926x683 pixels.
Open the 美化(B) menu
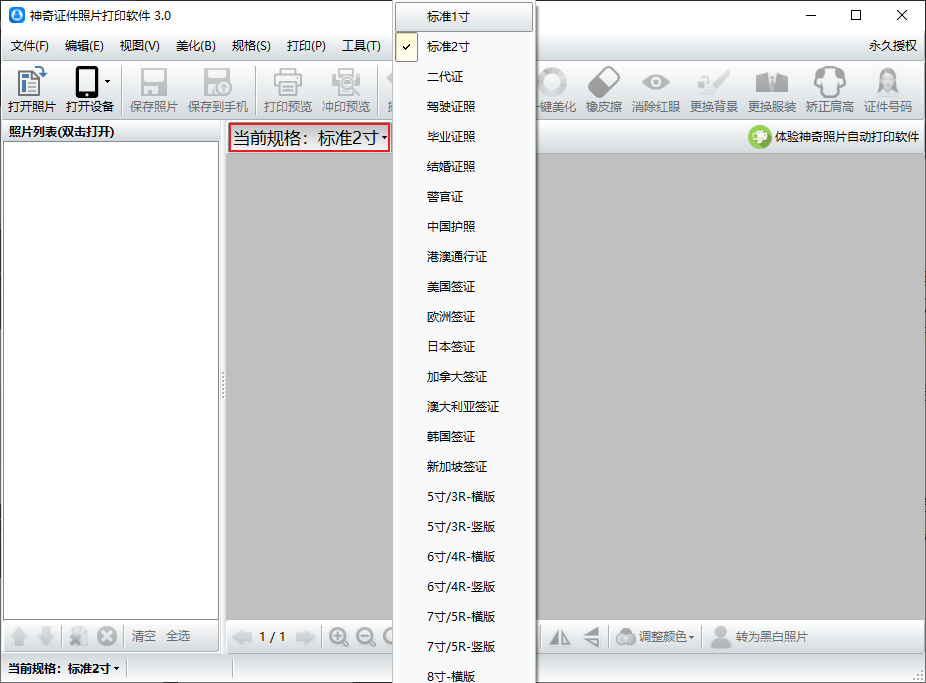(195, 46)
